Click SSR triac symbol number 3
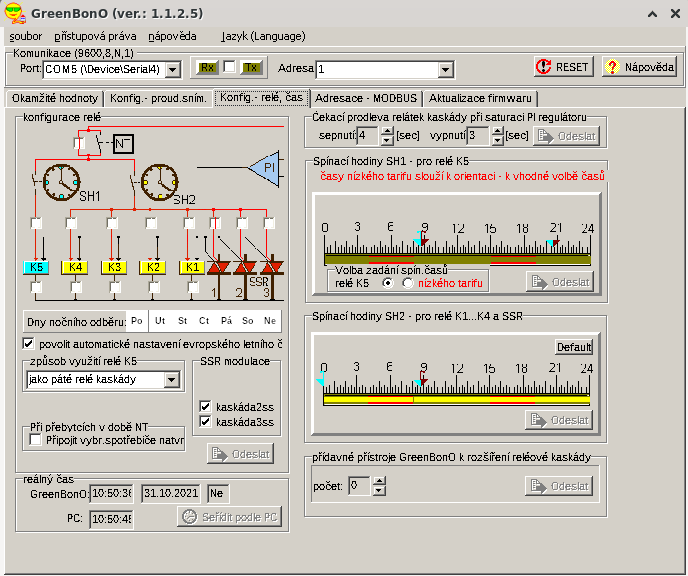The image size is (688, 576). pos(272,268)
